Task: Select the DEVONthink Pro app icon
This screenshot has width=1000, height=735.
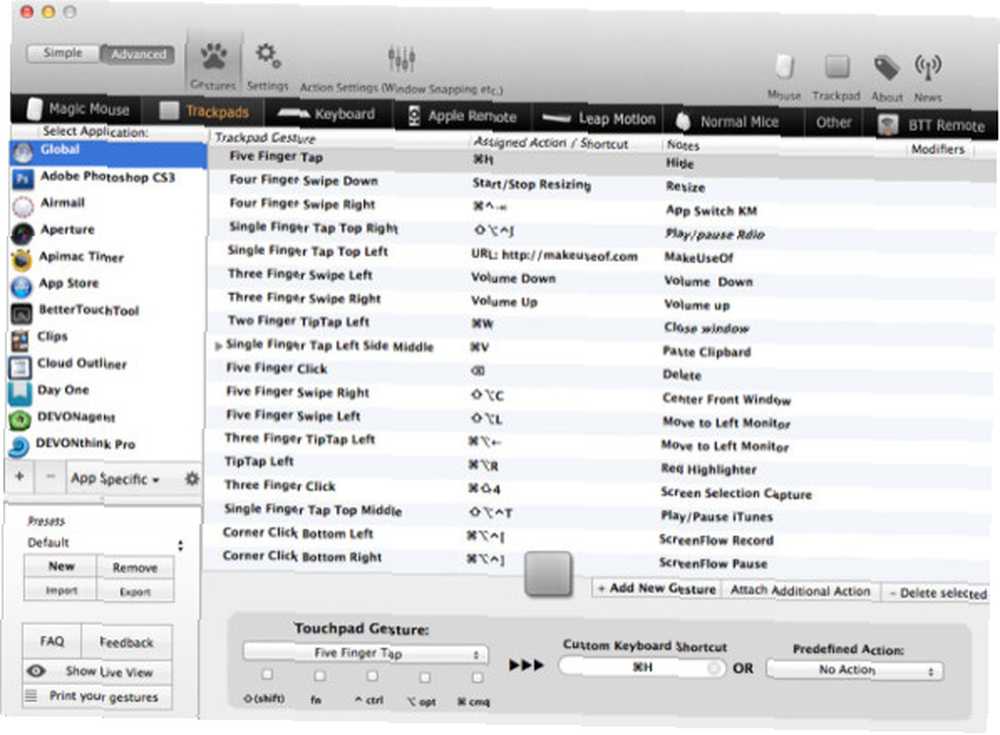Action: [x=18, y=447]
